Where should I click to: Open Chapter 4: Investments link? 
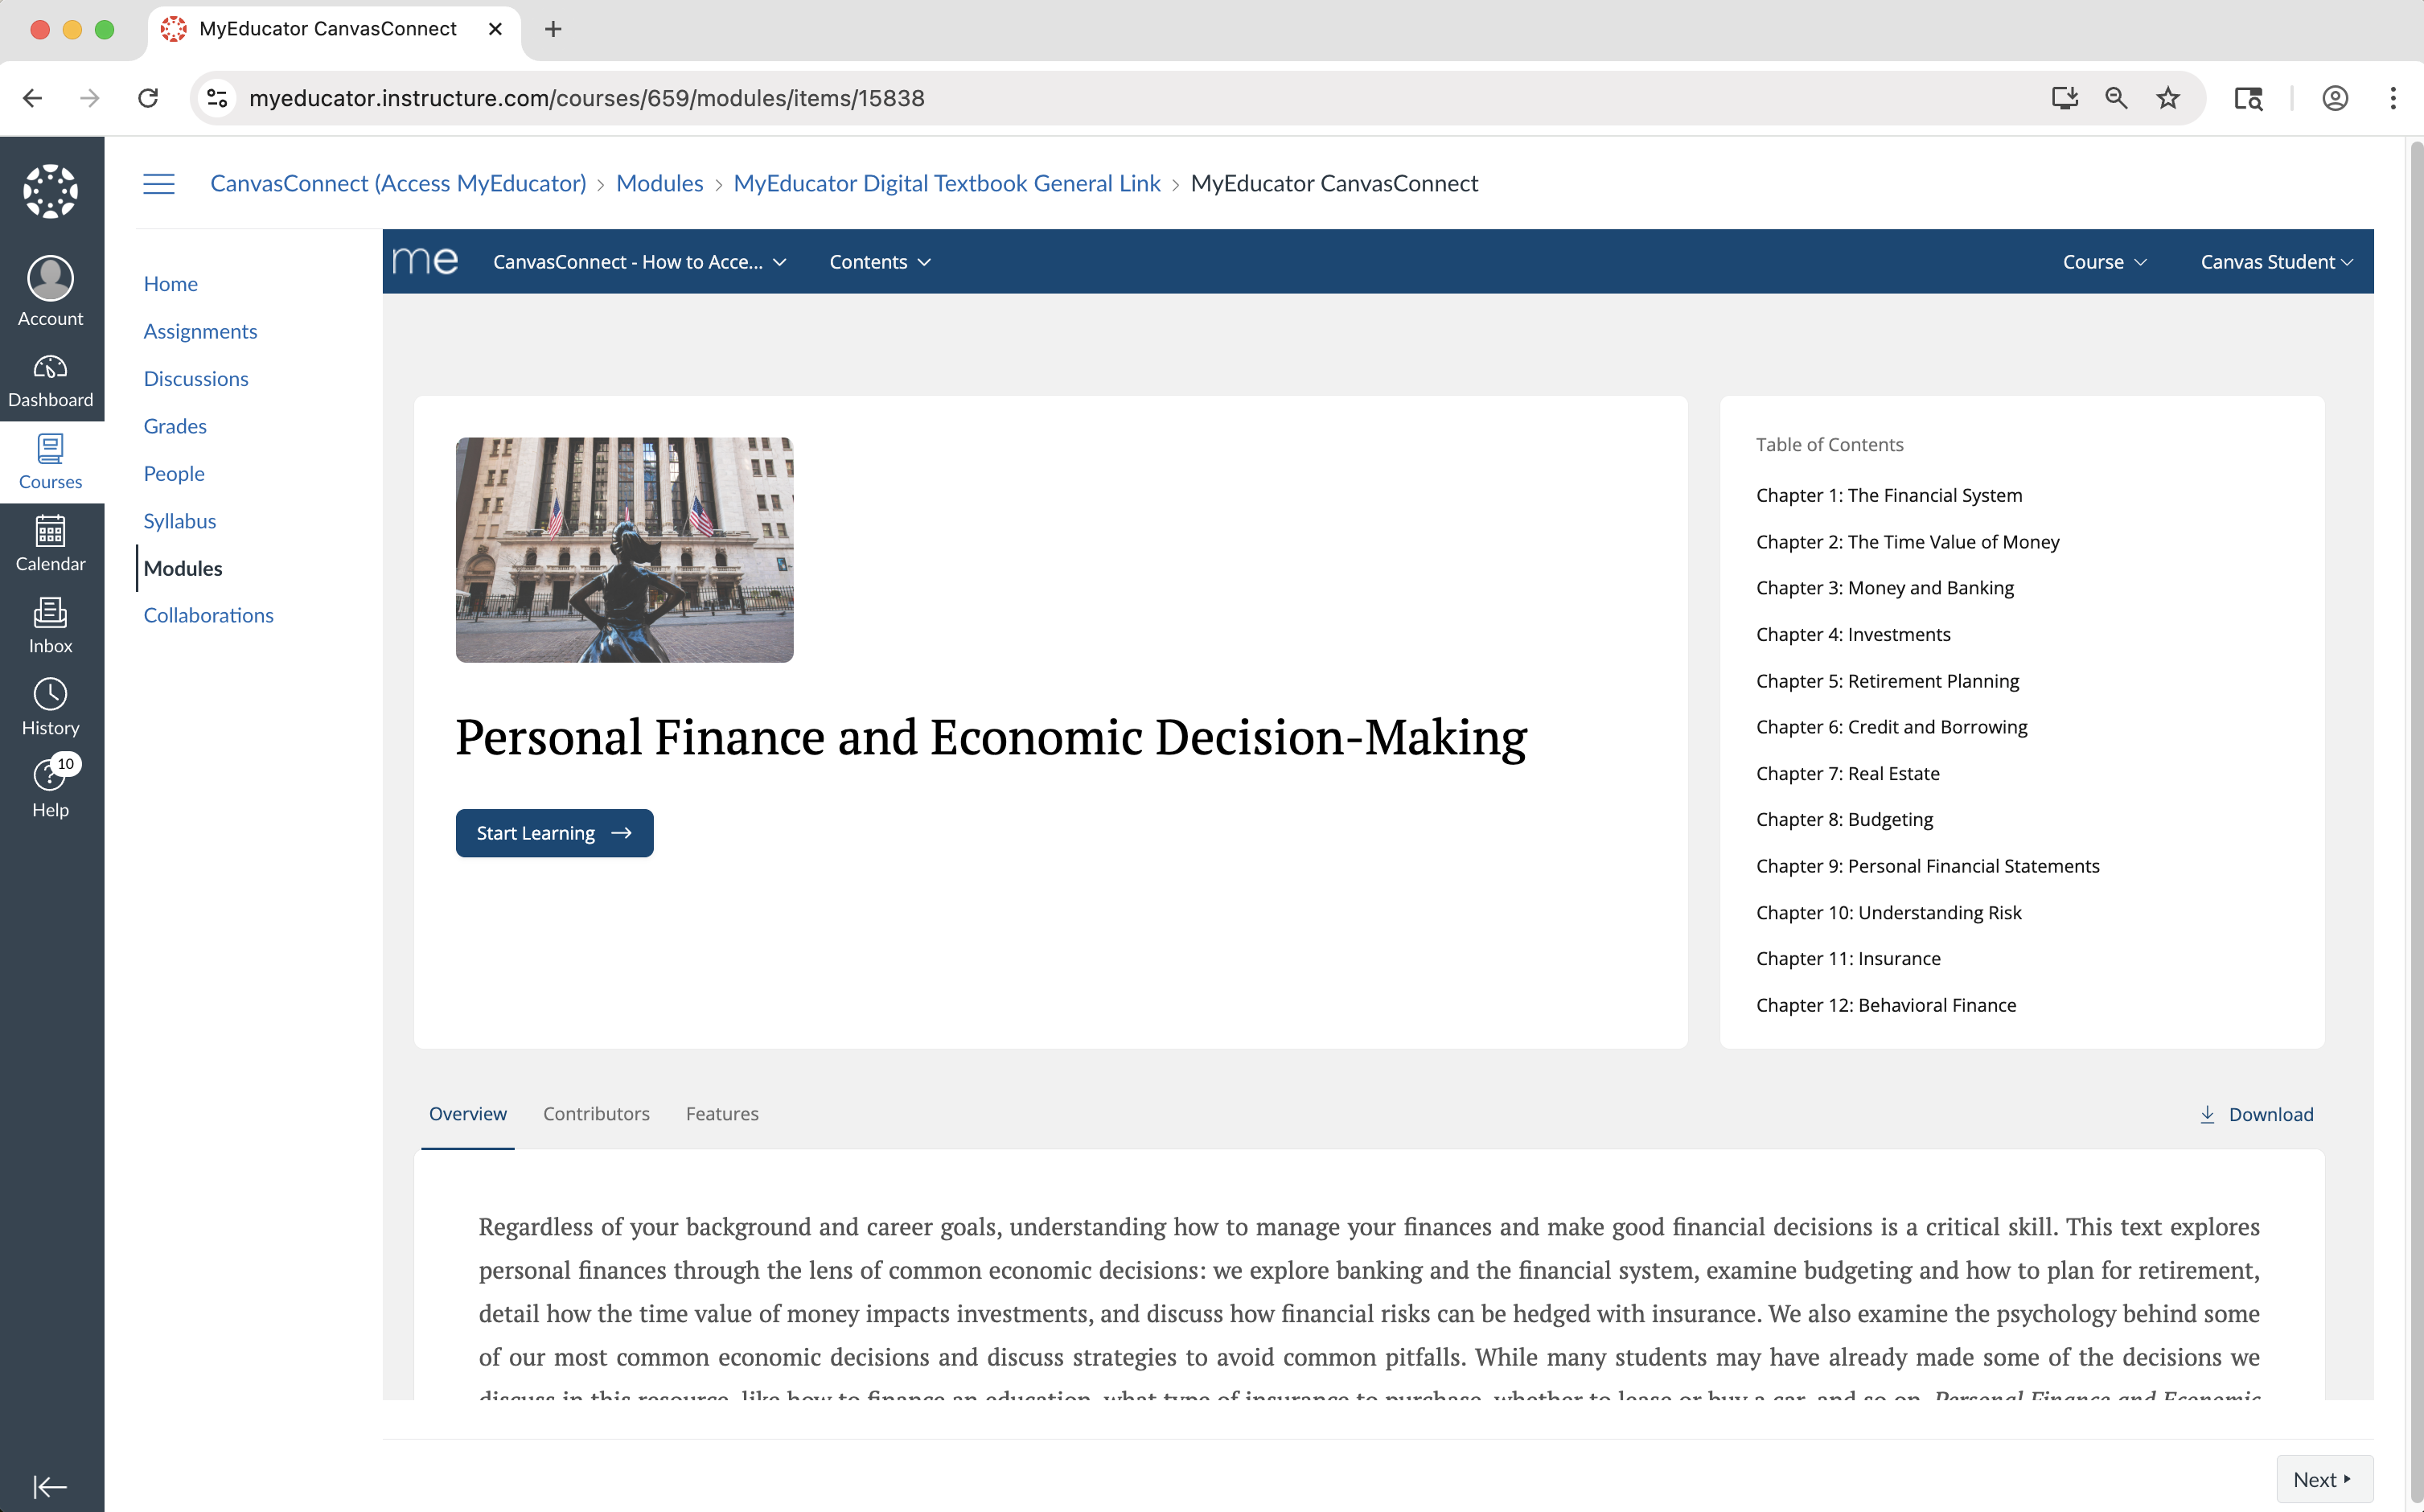point(1852,634)
